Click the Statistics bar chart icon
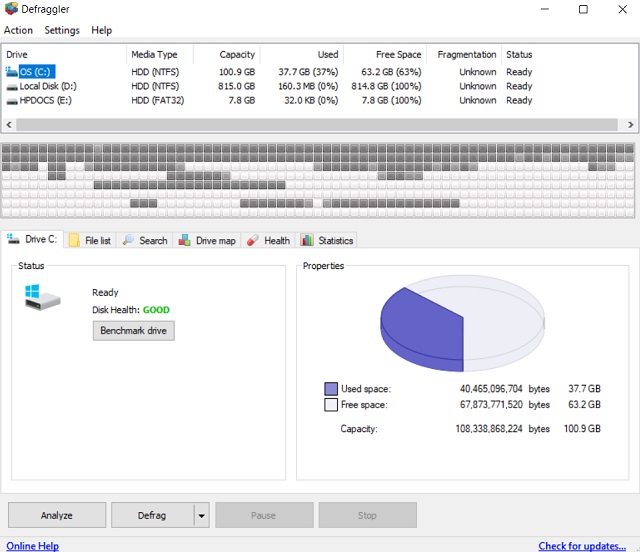The image size is (640, 552). pos(307,240)
